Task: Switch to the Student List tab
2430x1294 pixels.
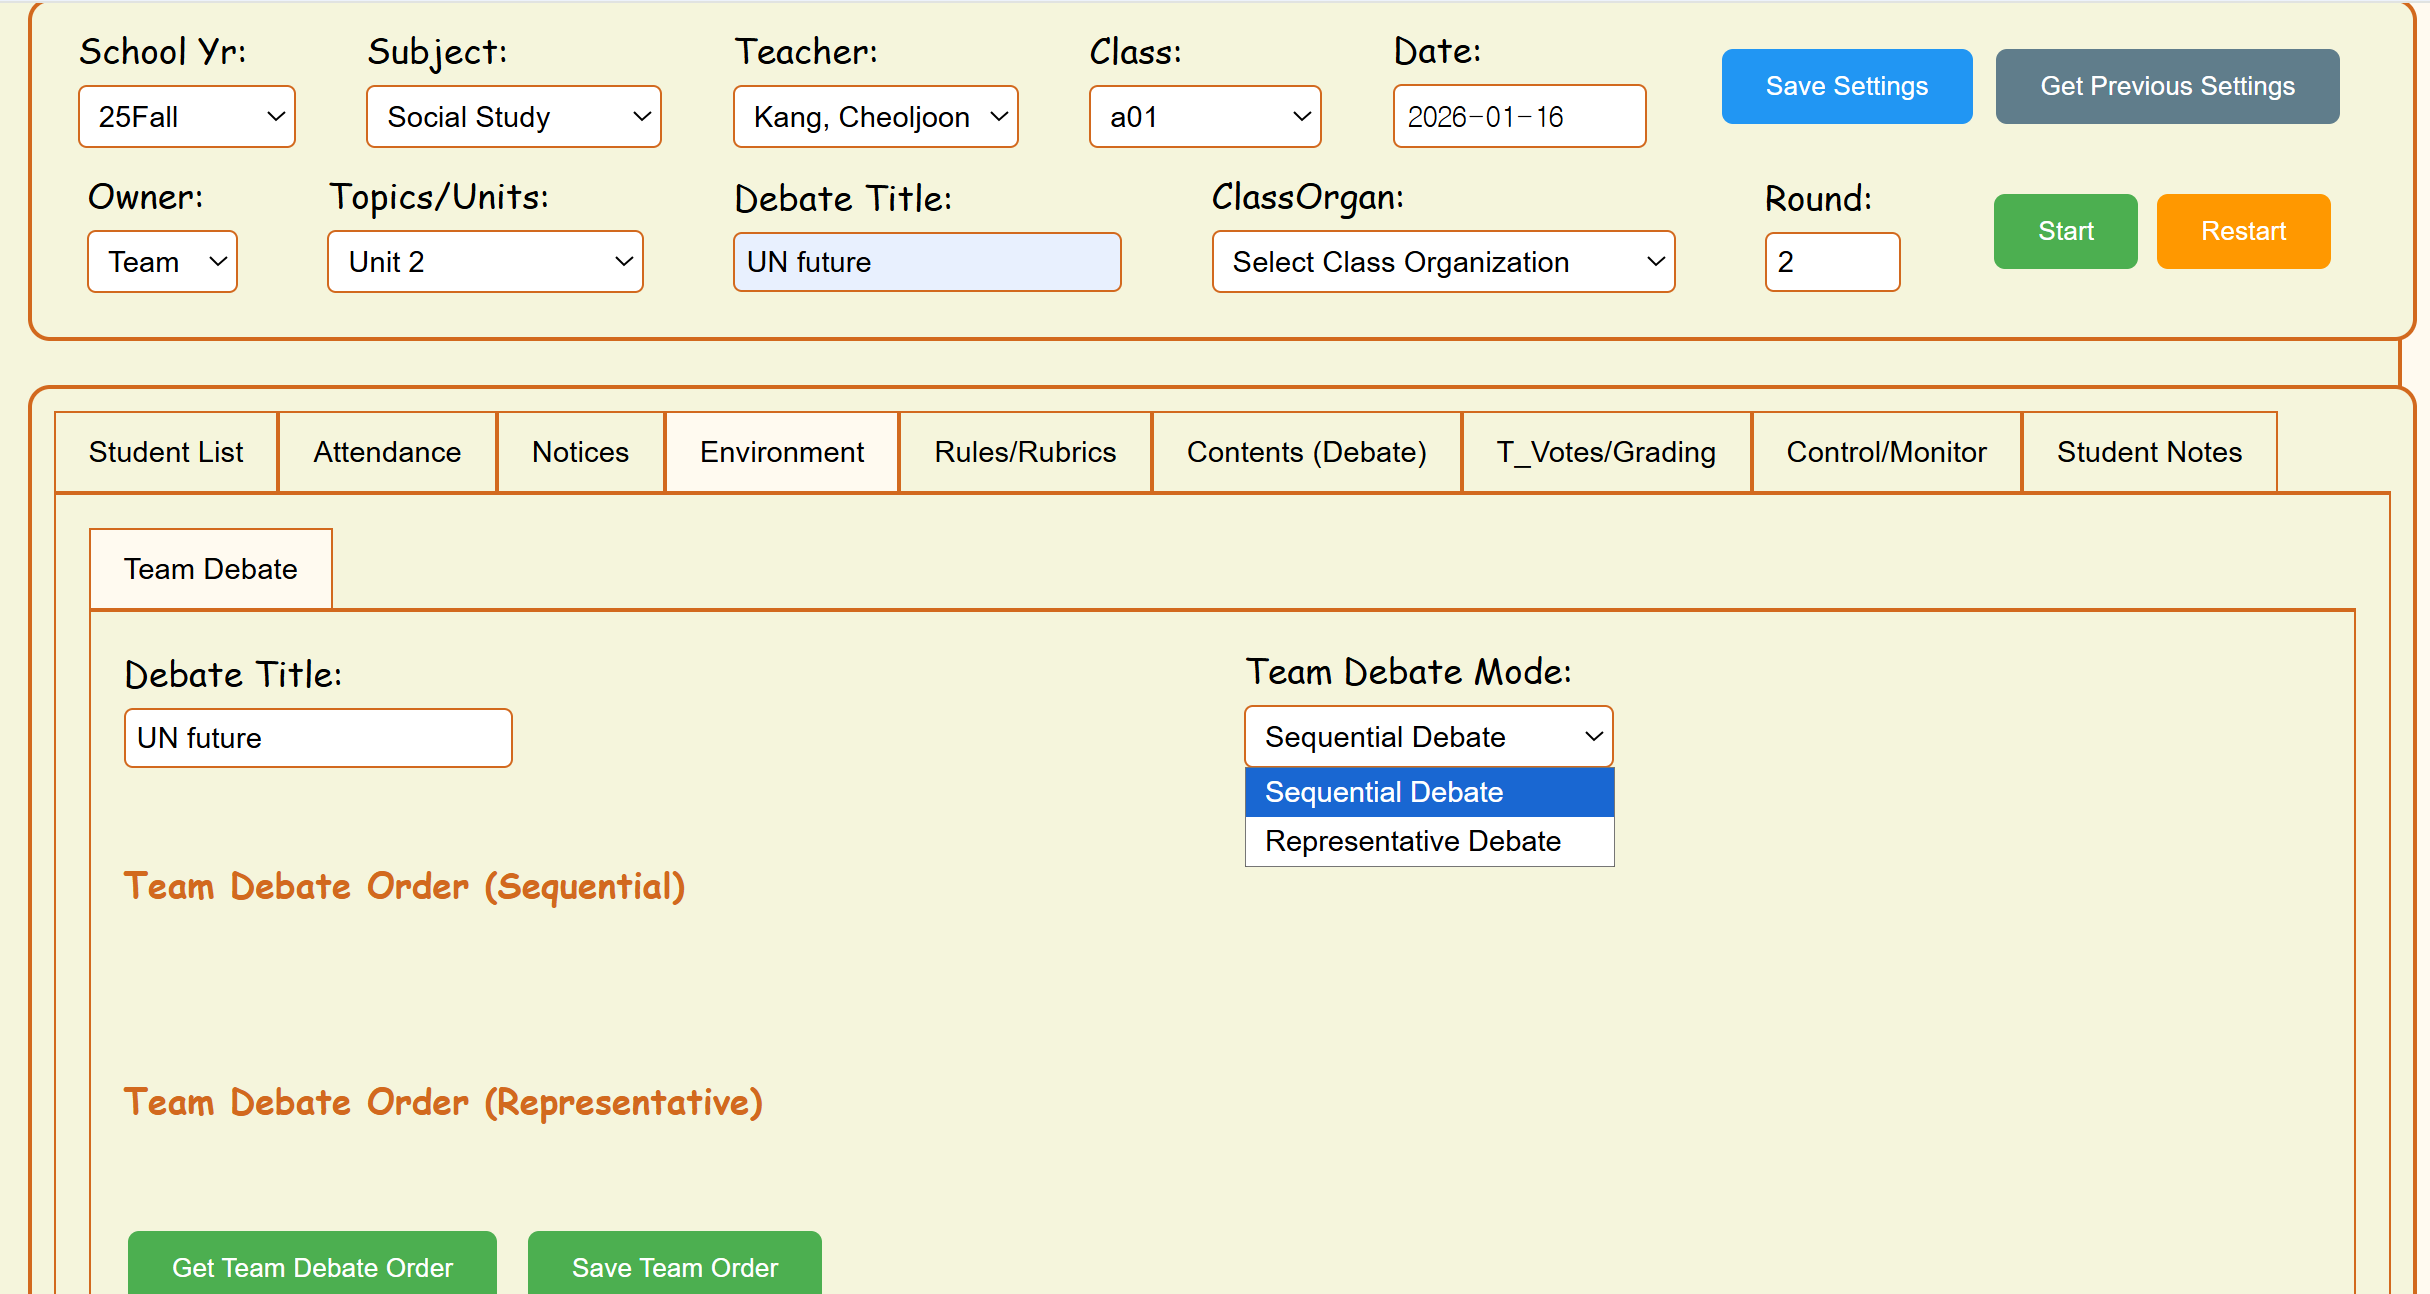Action: (x=166, y=452)
